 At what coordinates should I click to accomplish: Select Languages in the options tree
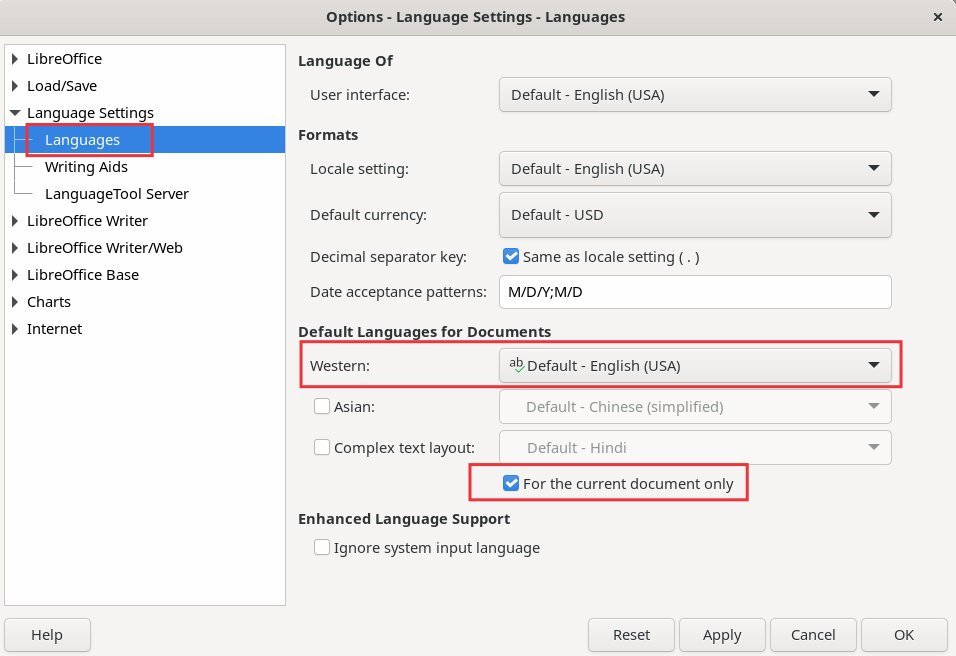pyautogui.click(x=82, y=140)
